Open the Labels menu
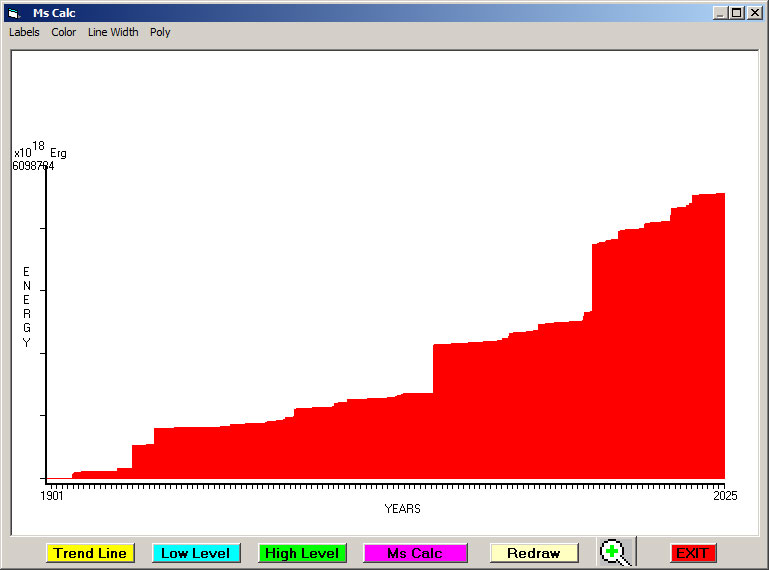The image size is (769, 570). click(24, 32)
